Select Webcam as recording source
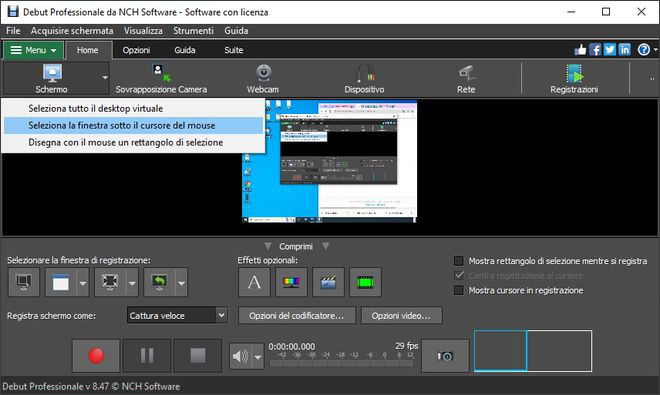The width and height of the screenshot is (660, 395). pos(263,79)
